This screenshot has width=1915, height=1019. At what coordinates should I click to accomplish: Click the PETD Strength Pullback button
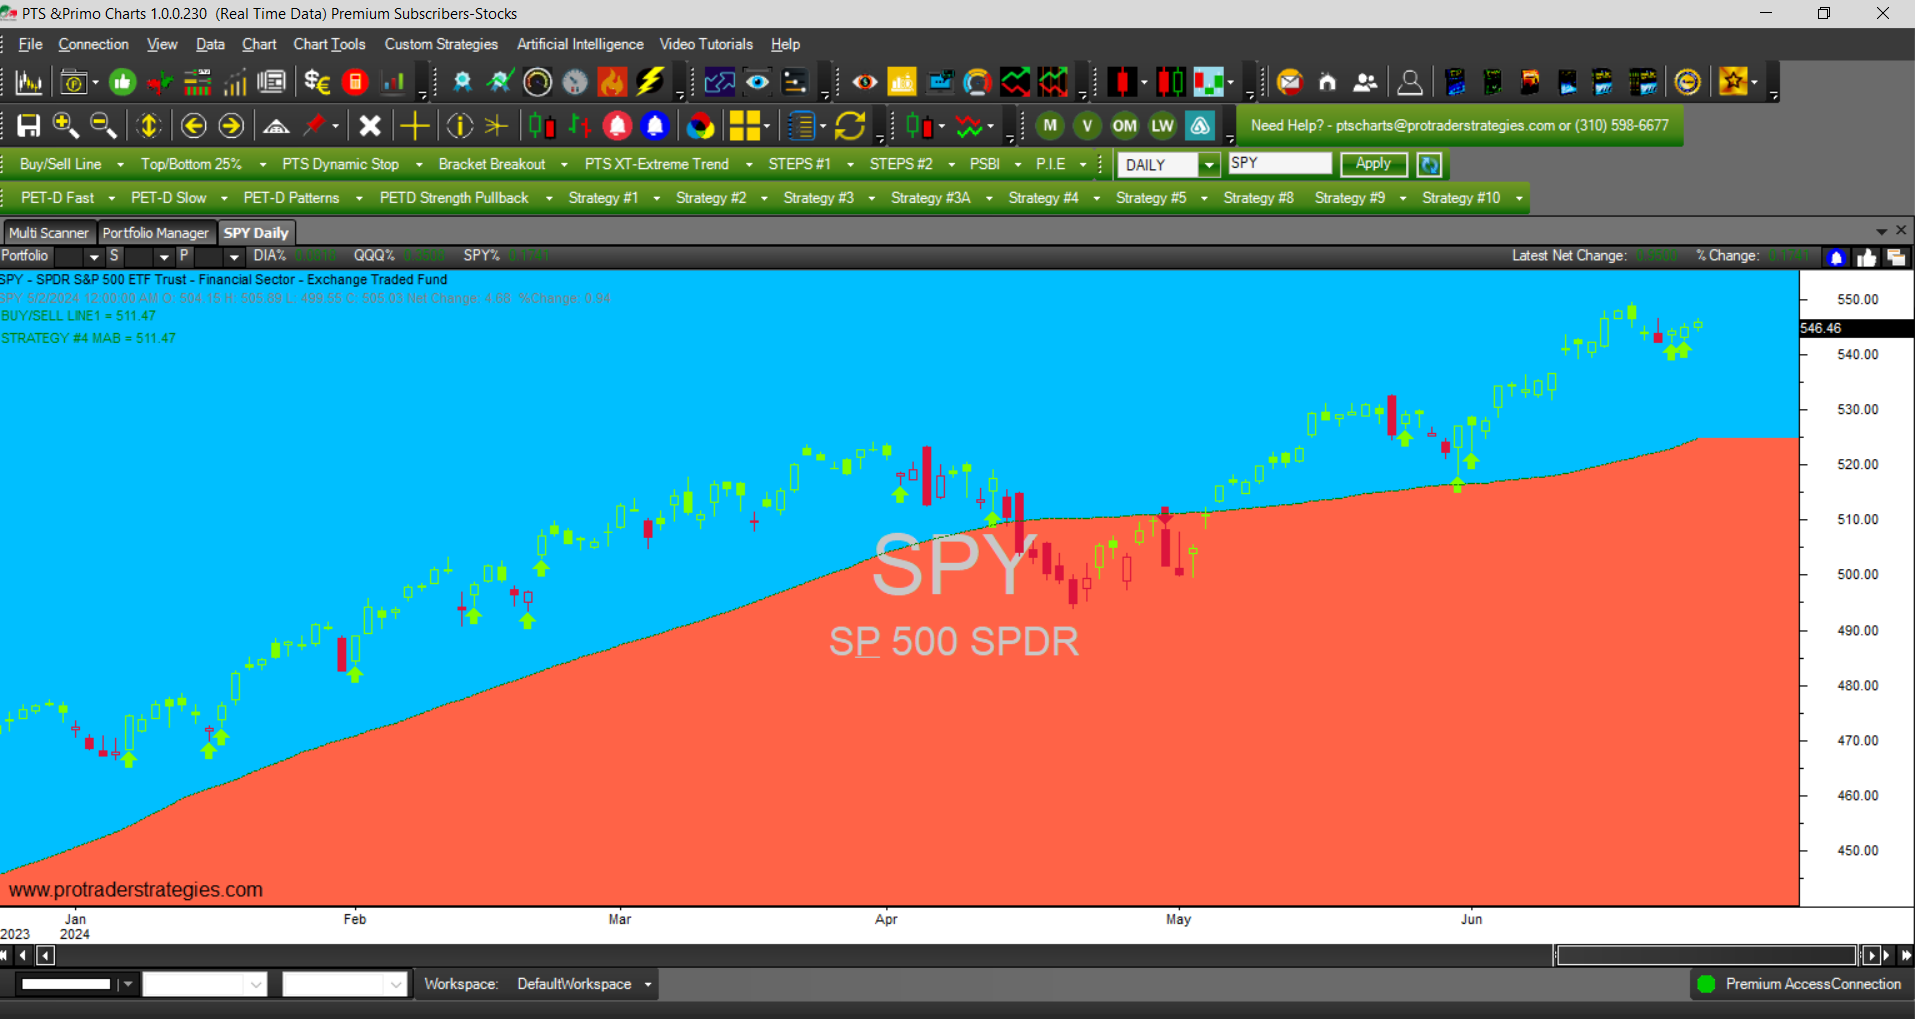[454, 198]
